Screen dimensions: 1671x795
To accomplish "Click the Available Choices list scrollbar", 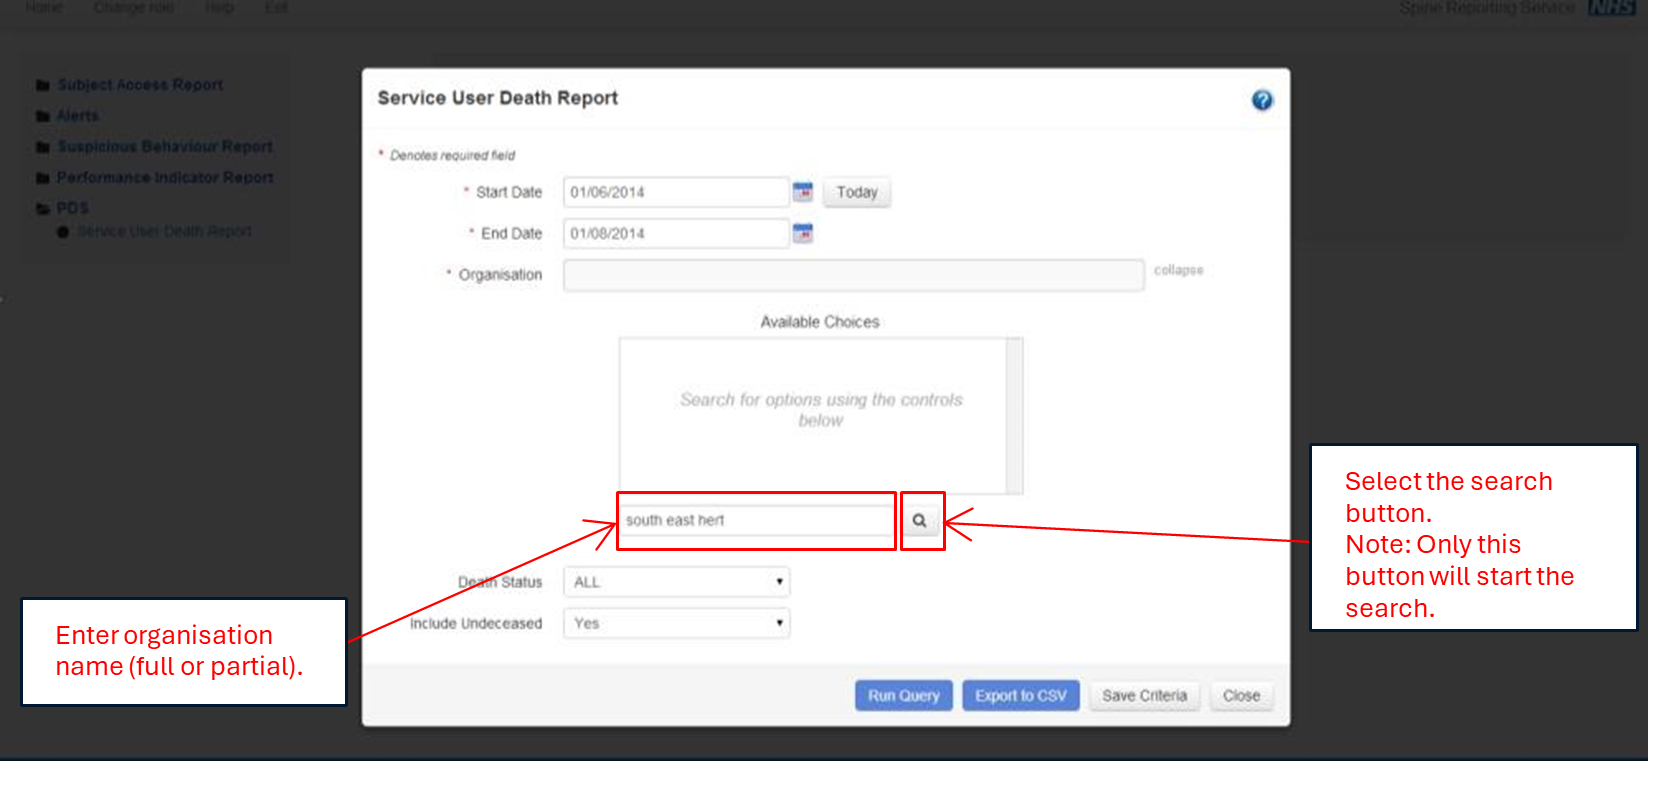I will (x=1014, y=416).
